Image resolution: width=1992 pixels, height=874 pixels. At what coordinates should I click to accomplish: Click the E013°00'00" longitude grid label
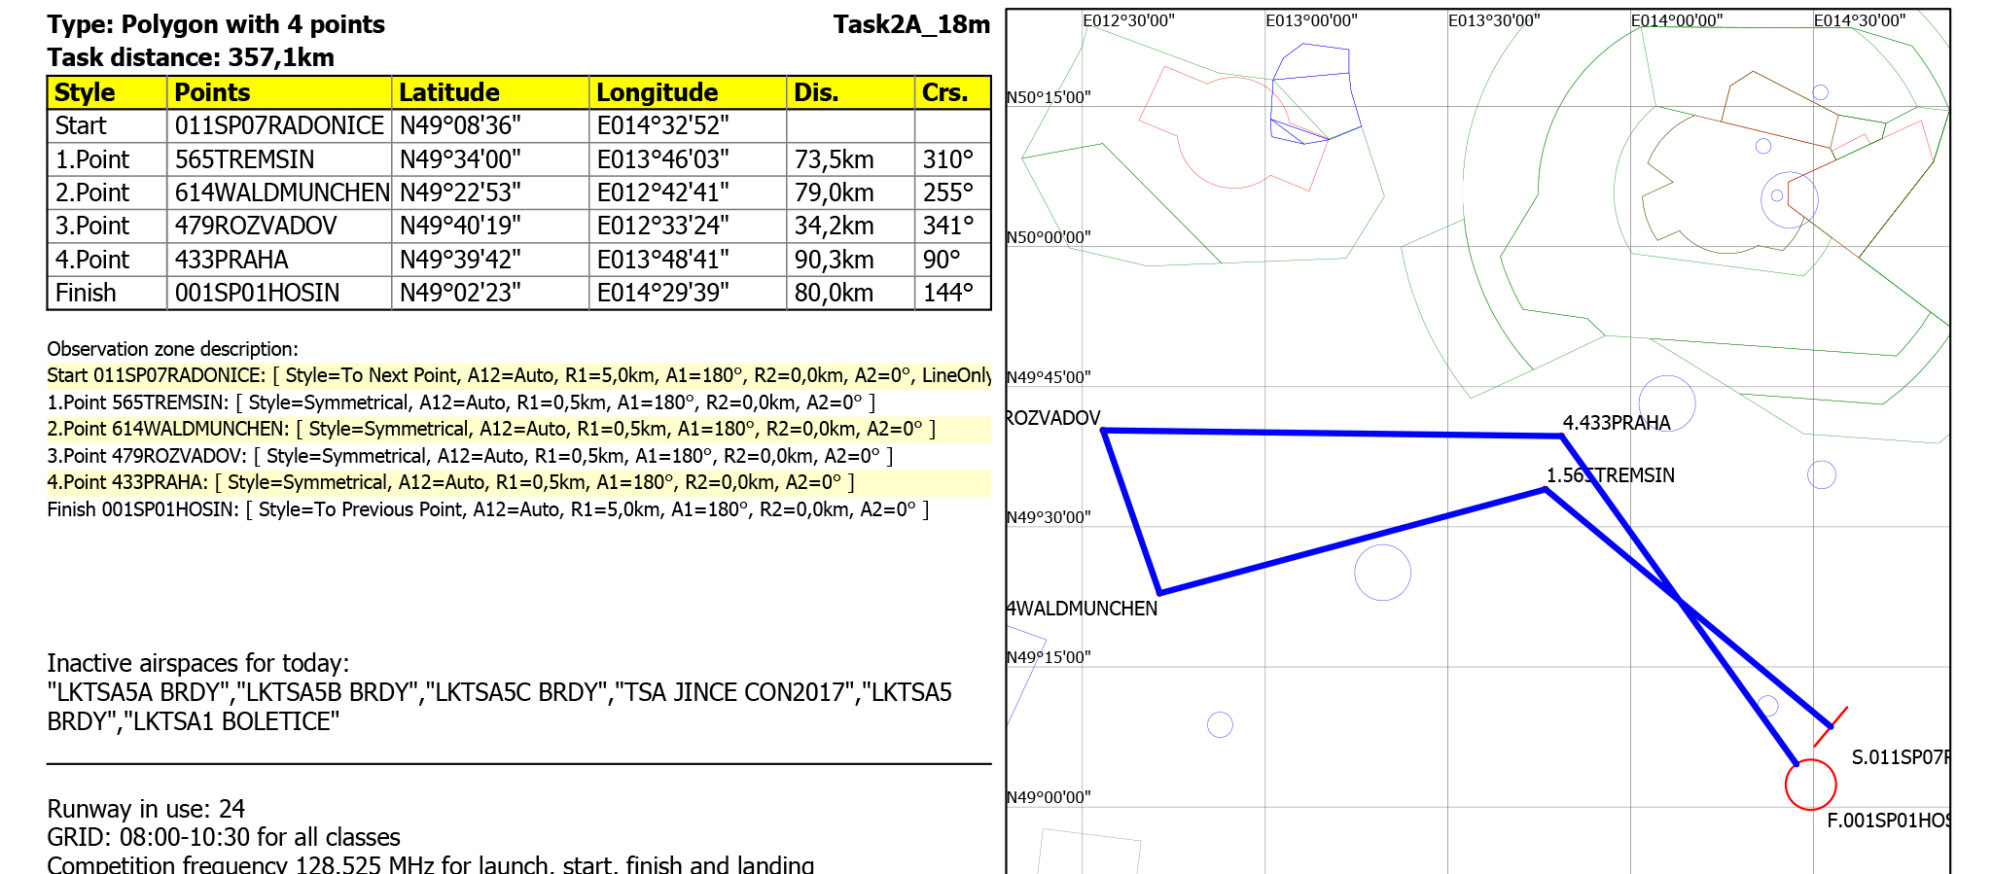(x=1310, y=20)
